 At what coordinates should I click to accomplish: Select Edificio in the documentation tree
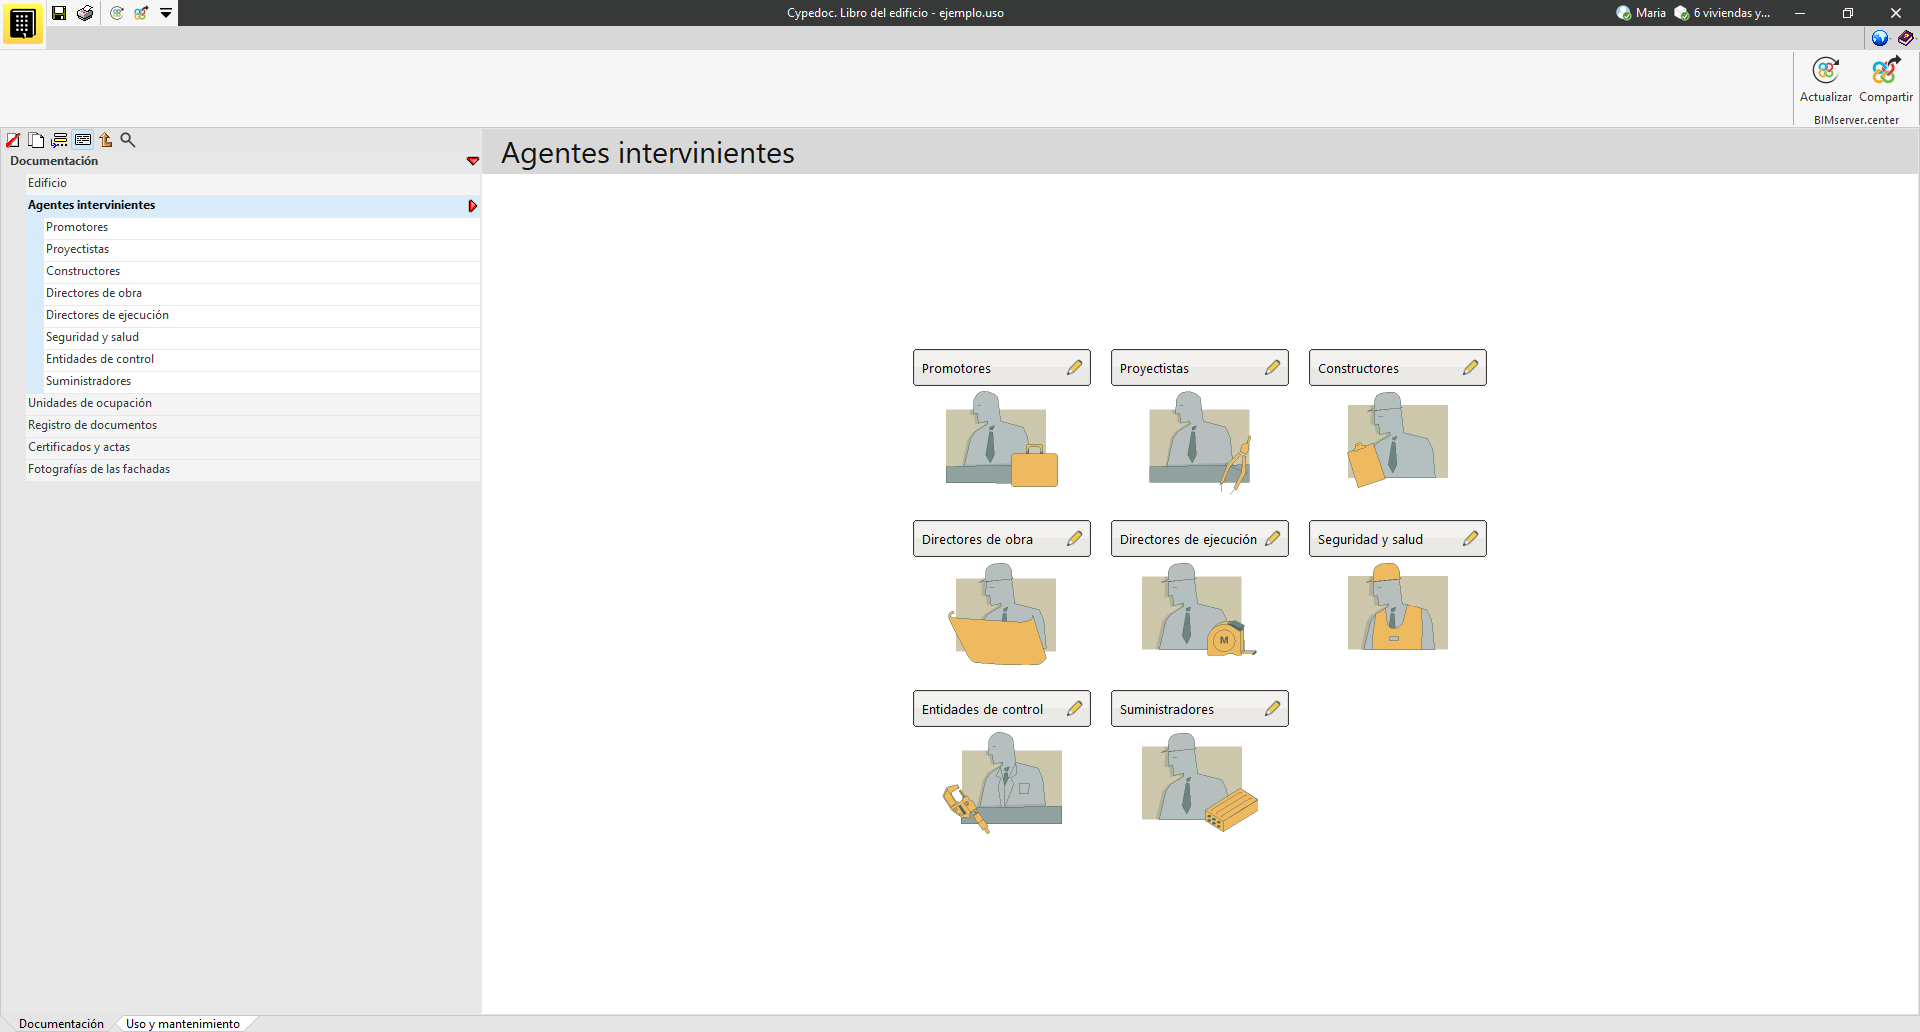coord(253,183)
